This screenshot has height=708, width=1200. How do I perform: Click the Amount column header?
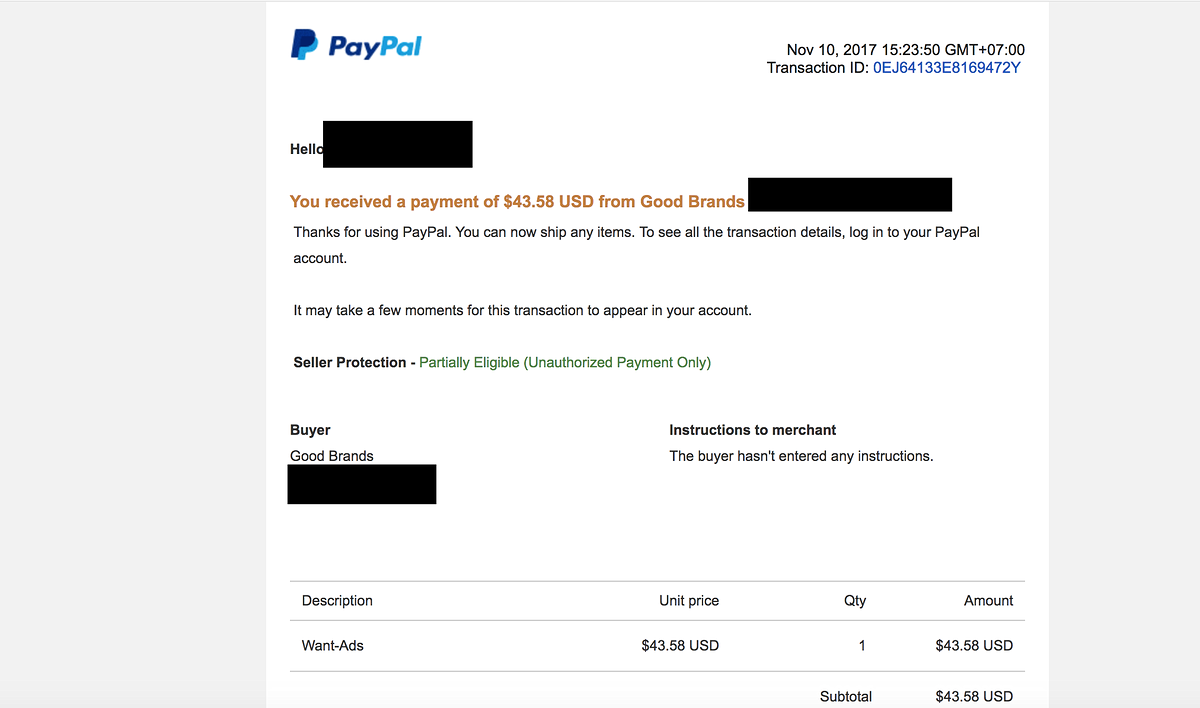[988, 601]
